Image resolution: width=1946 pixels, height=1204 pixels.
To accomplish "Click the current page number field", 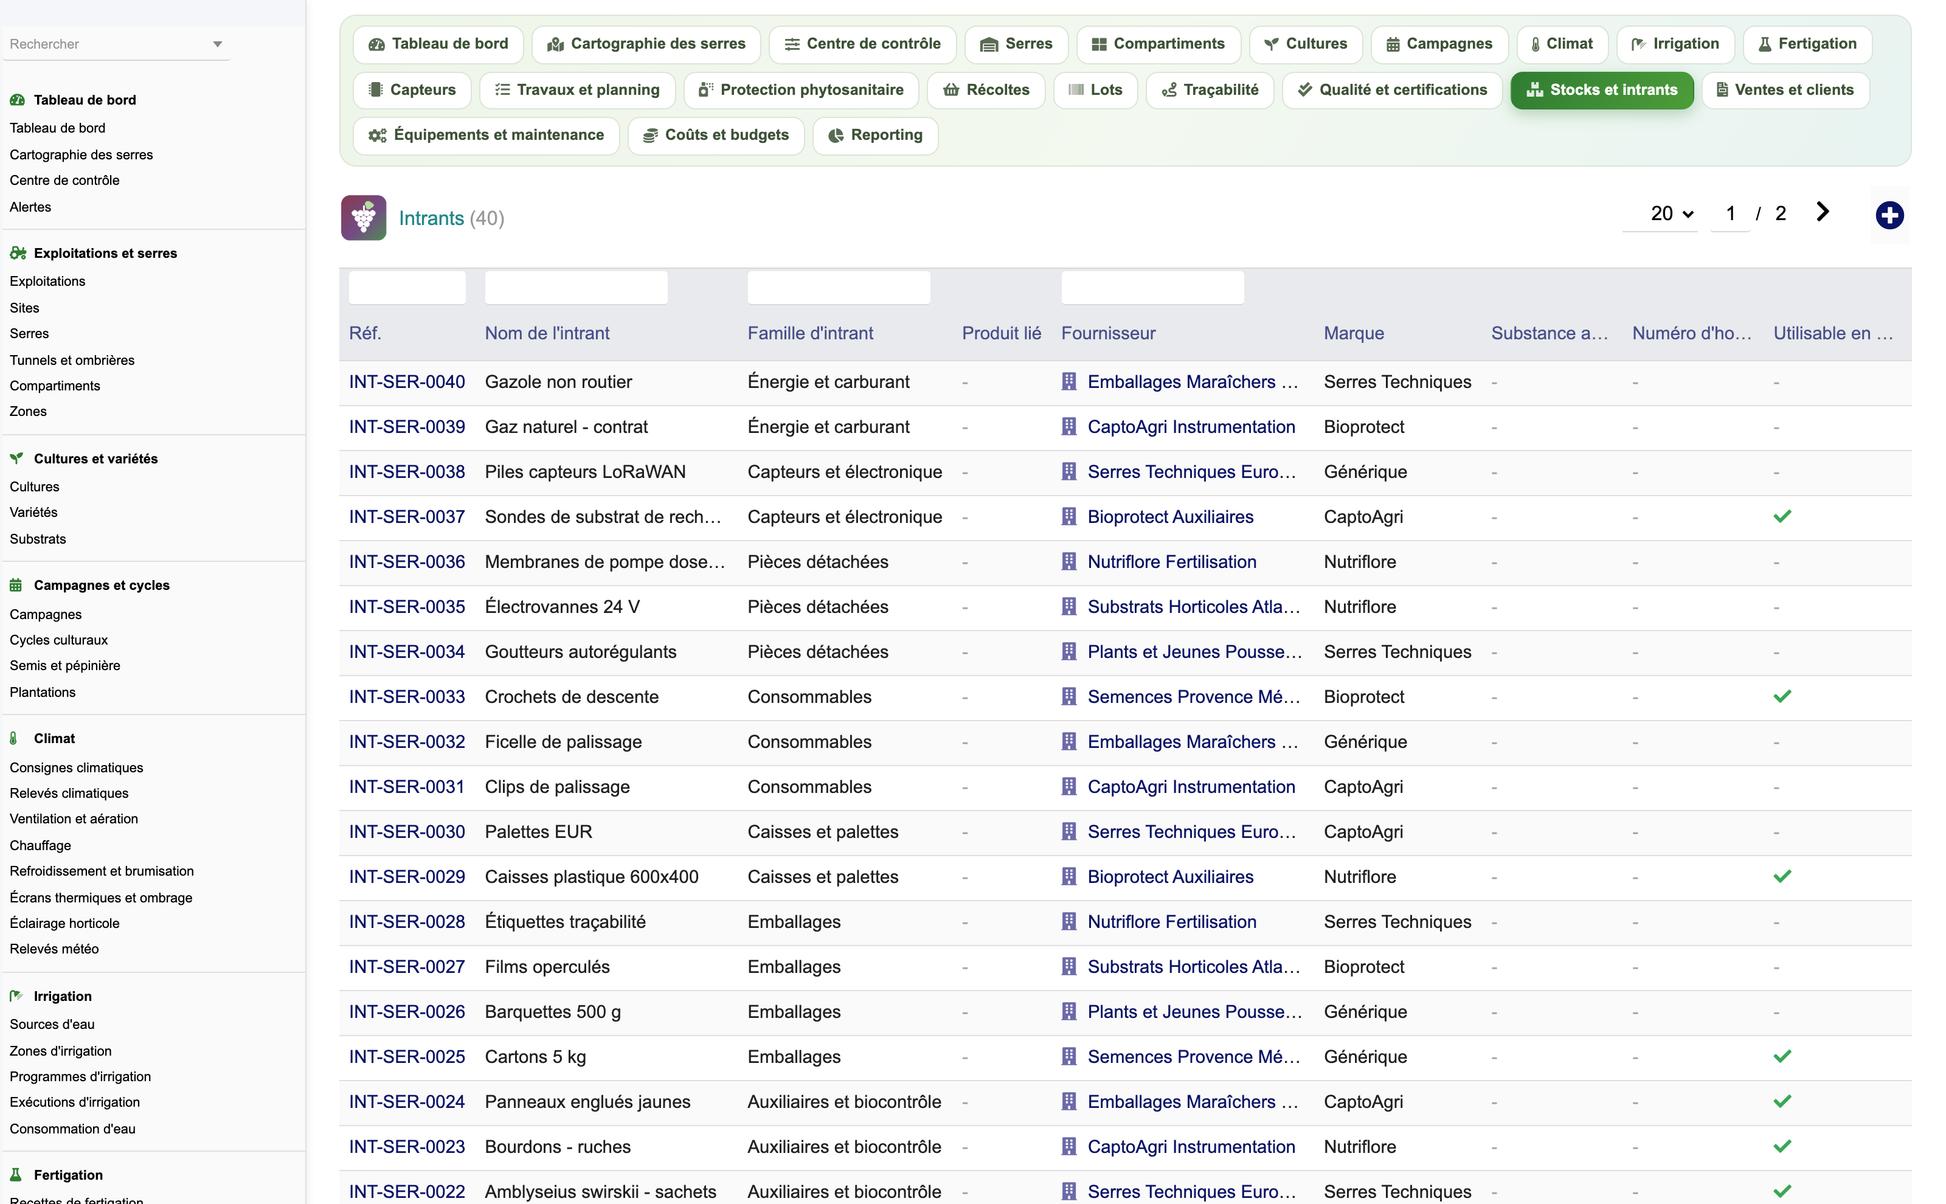I will pos(1730,214).
